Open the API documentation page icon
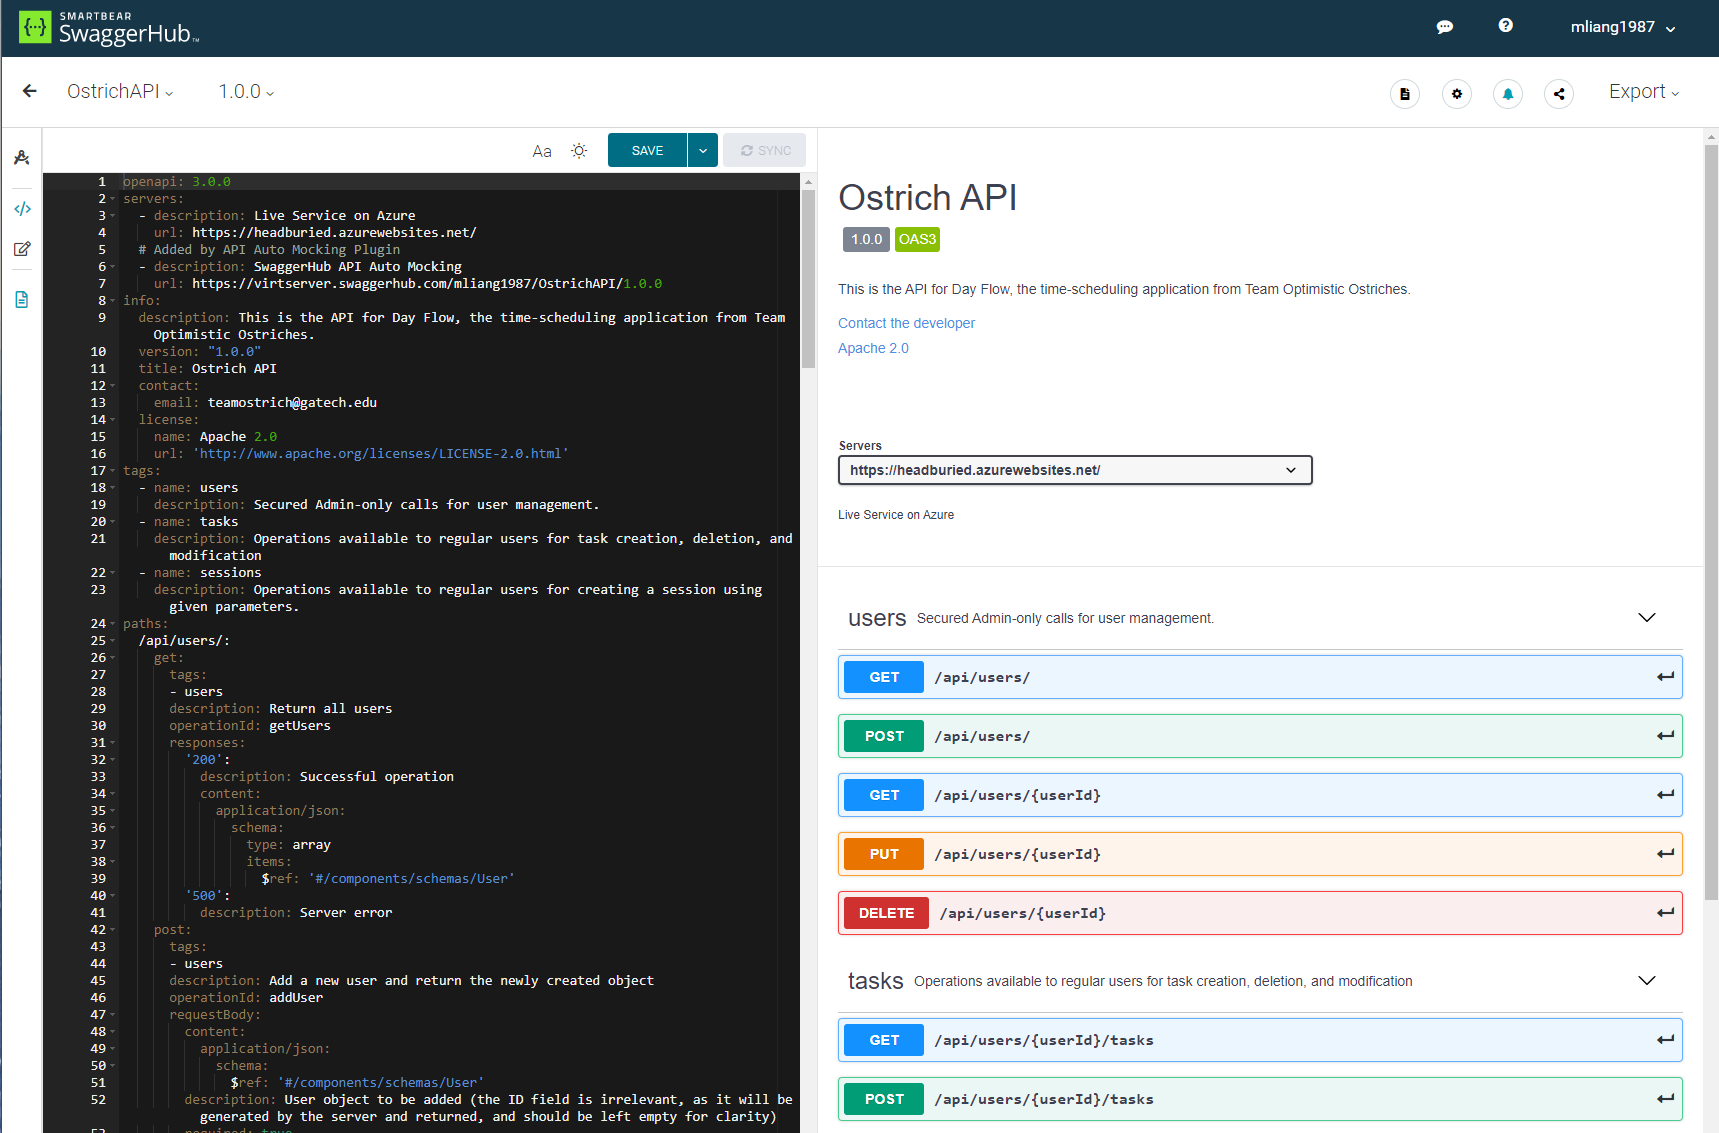Viewport: 1719px width, 1133px height. tap(1405, 94)
